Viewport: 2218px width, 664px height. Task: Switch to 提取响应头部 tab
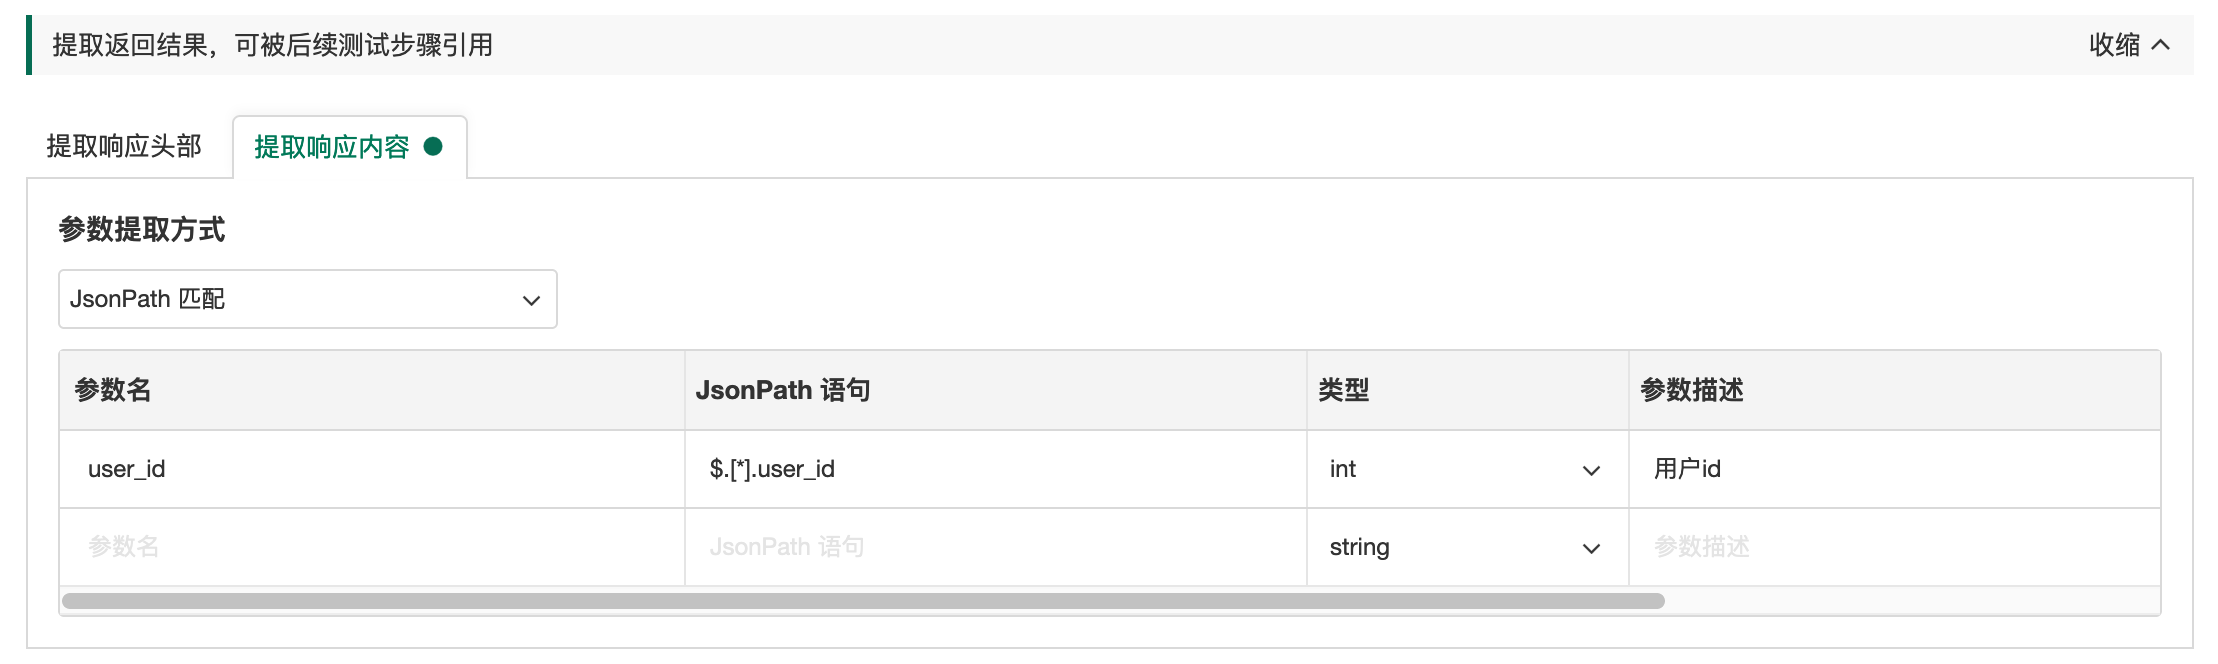coord(124,147)
